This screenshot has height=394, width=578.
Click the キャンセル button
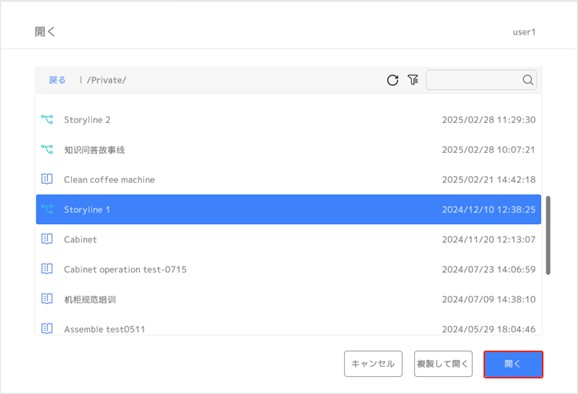click(x=373, y=364)
